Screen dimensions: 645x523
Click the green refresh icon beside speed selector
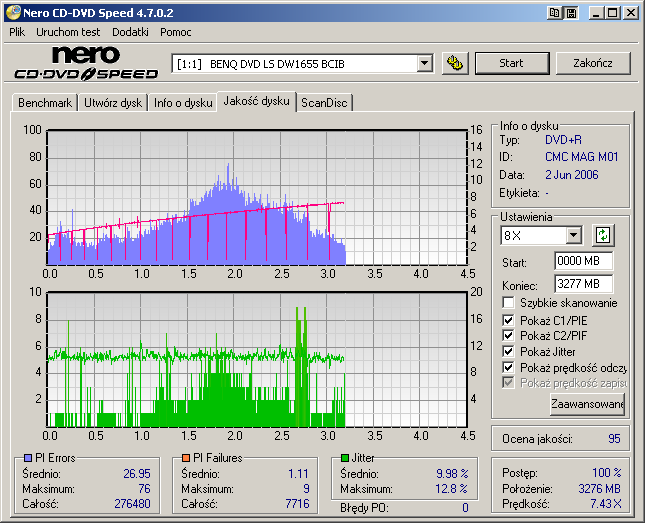pos(603,235)
